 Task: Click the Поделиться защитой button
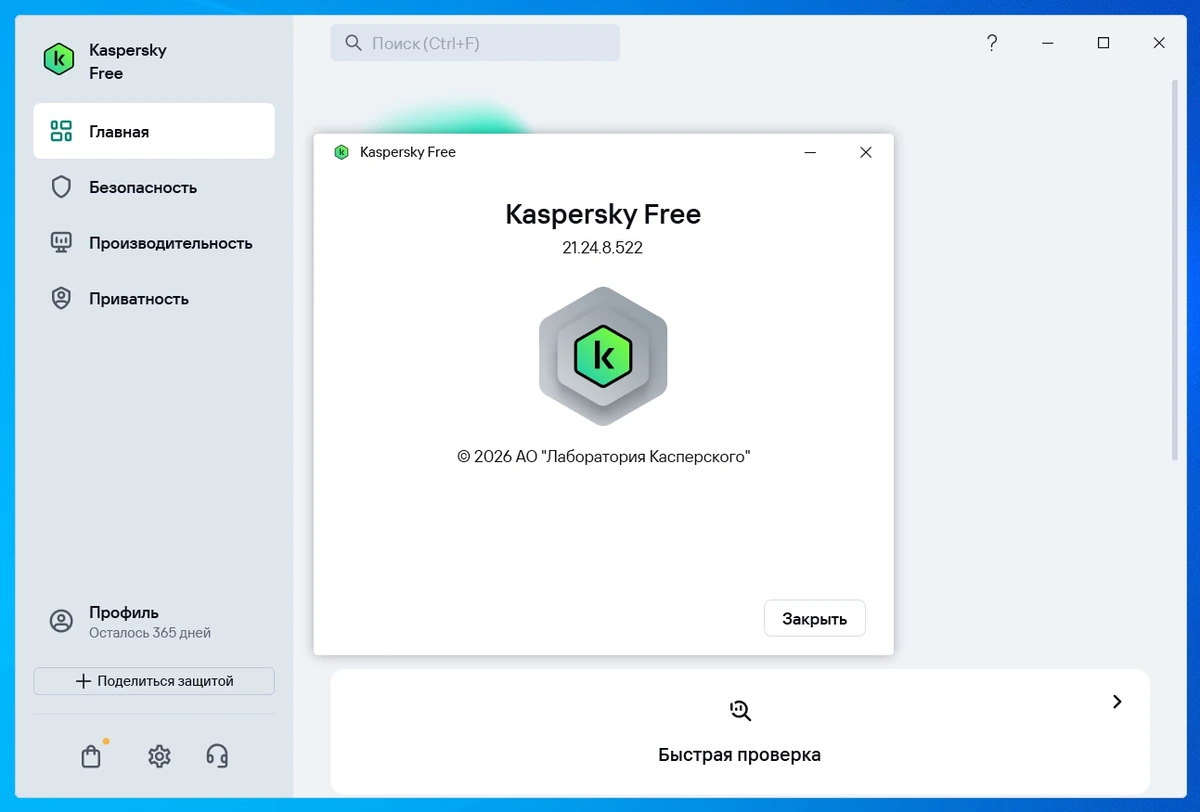point(154,681)
